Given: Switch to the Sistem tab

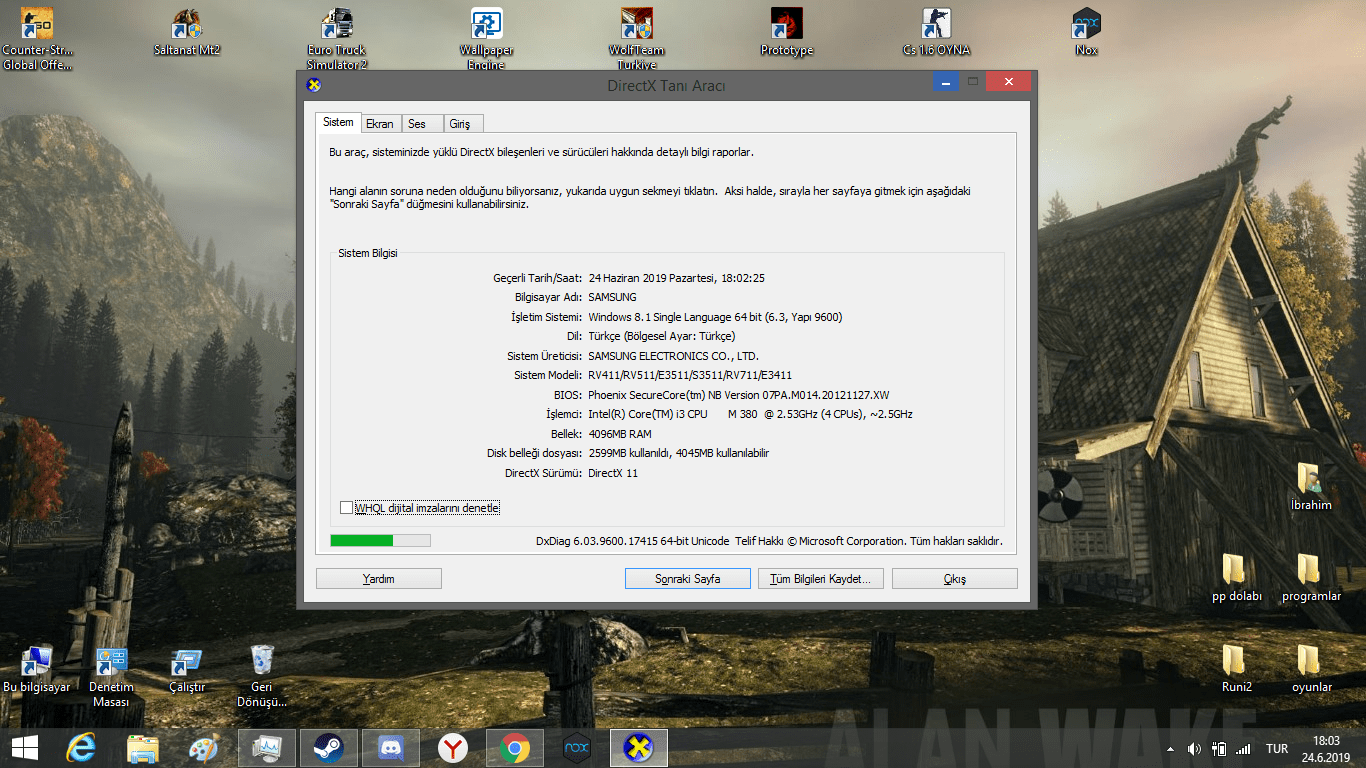Looking at the screenshot, I should pos(338,122).
